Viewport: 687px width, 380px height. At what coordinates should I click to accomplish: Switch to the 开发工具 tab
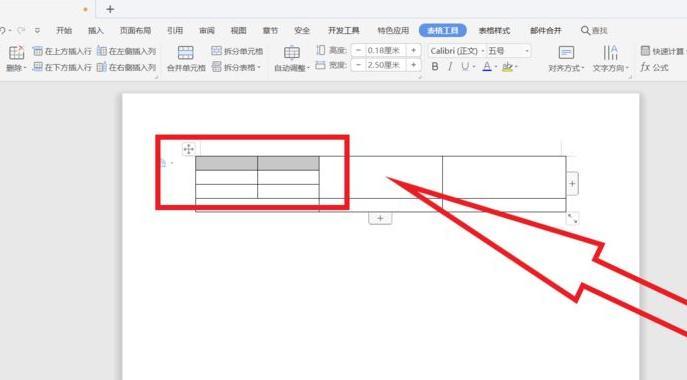click(344, 30)
